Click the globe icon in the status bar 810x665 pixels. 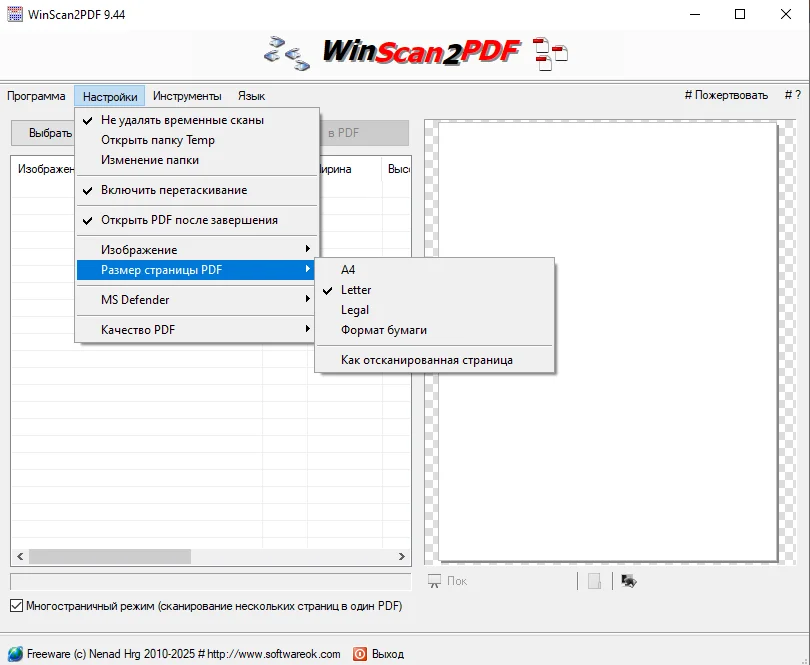[x=14, y=654]
